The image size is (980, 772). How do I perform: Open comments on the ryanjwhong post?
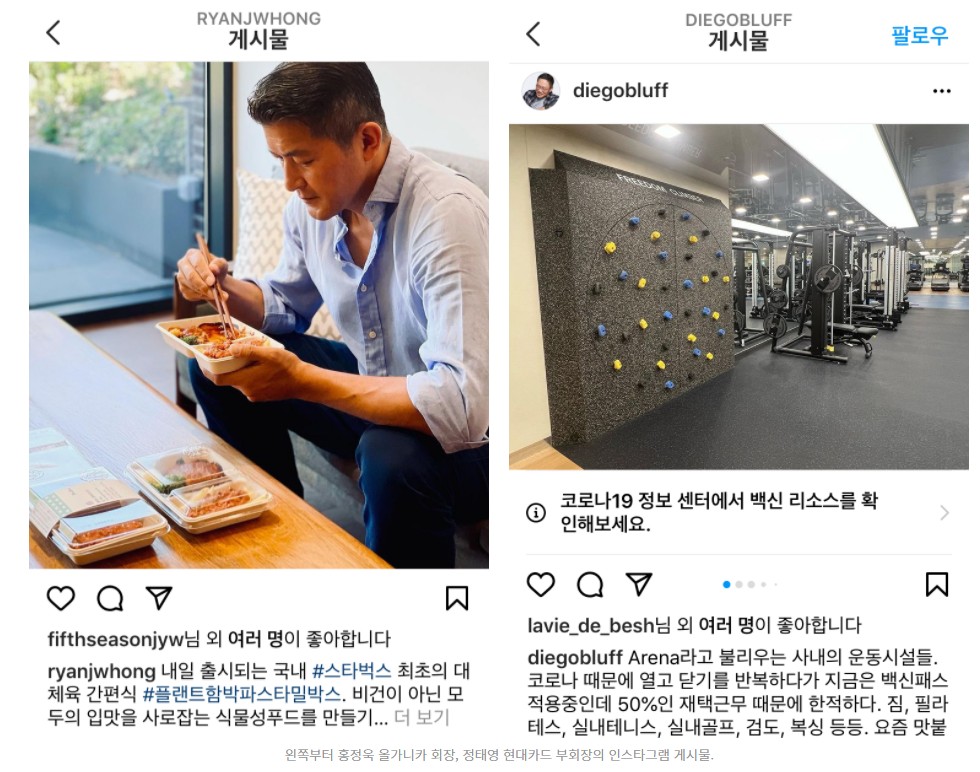pyautogui.click(x=110, y=598)
